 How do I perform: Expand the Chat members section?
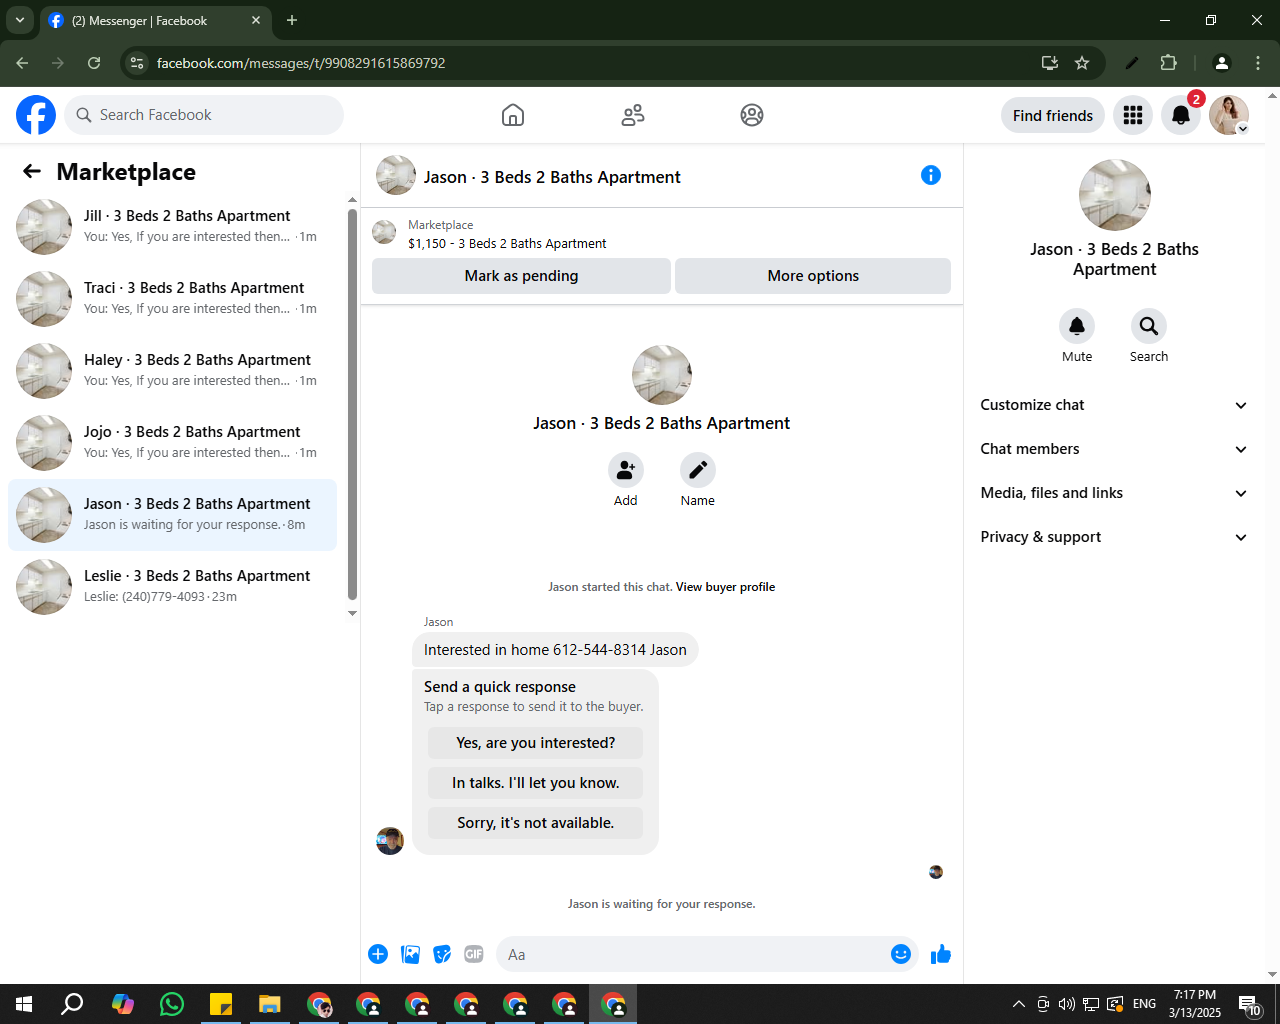click(1115, 449)
